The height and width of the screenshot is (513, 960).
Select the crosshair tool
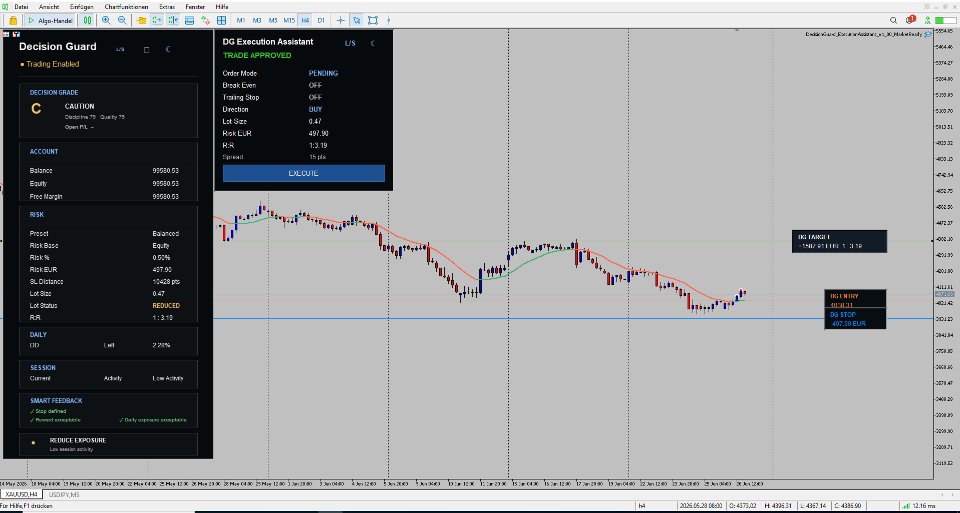point(341,20)
